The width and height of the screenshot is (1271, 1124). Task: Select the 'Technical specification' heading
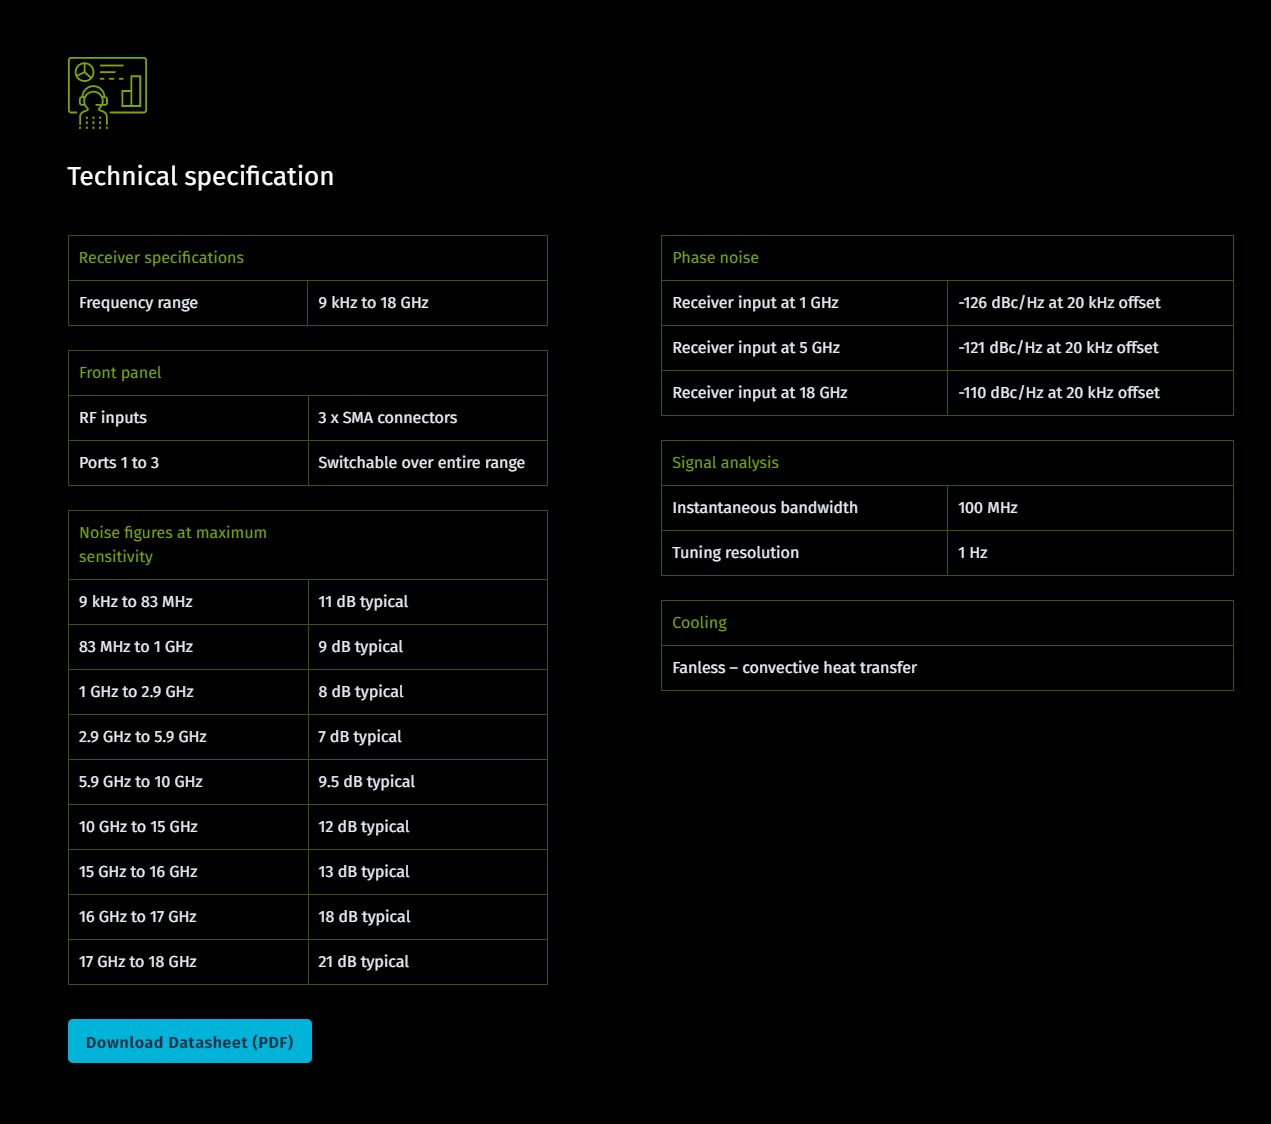(200, 176)
